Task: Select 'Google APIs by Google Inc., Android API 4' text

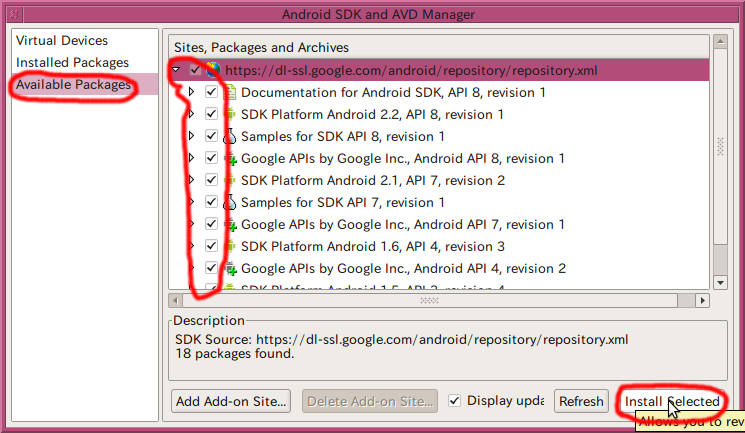Action: (370, 269)
